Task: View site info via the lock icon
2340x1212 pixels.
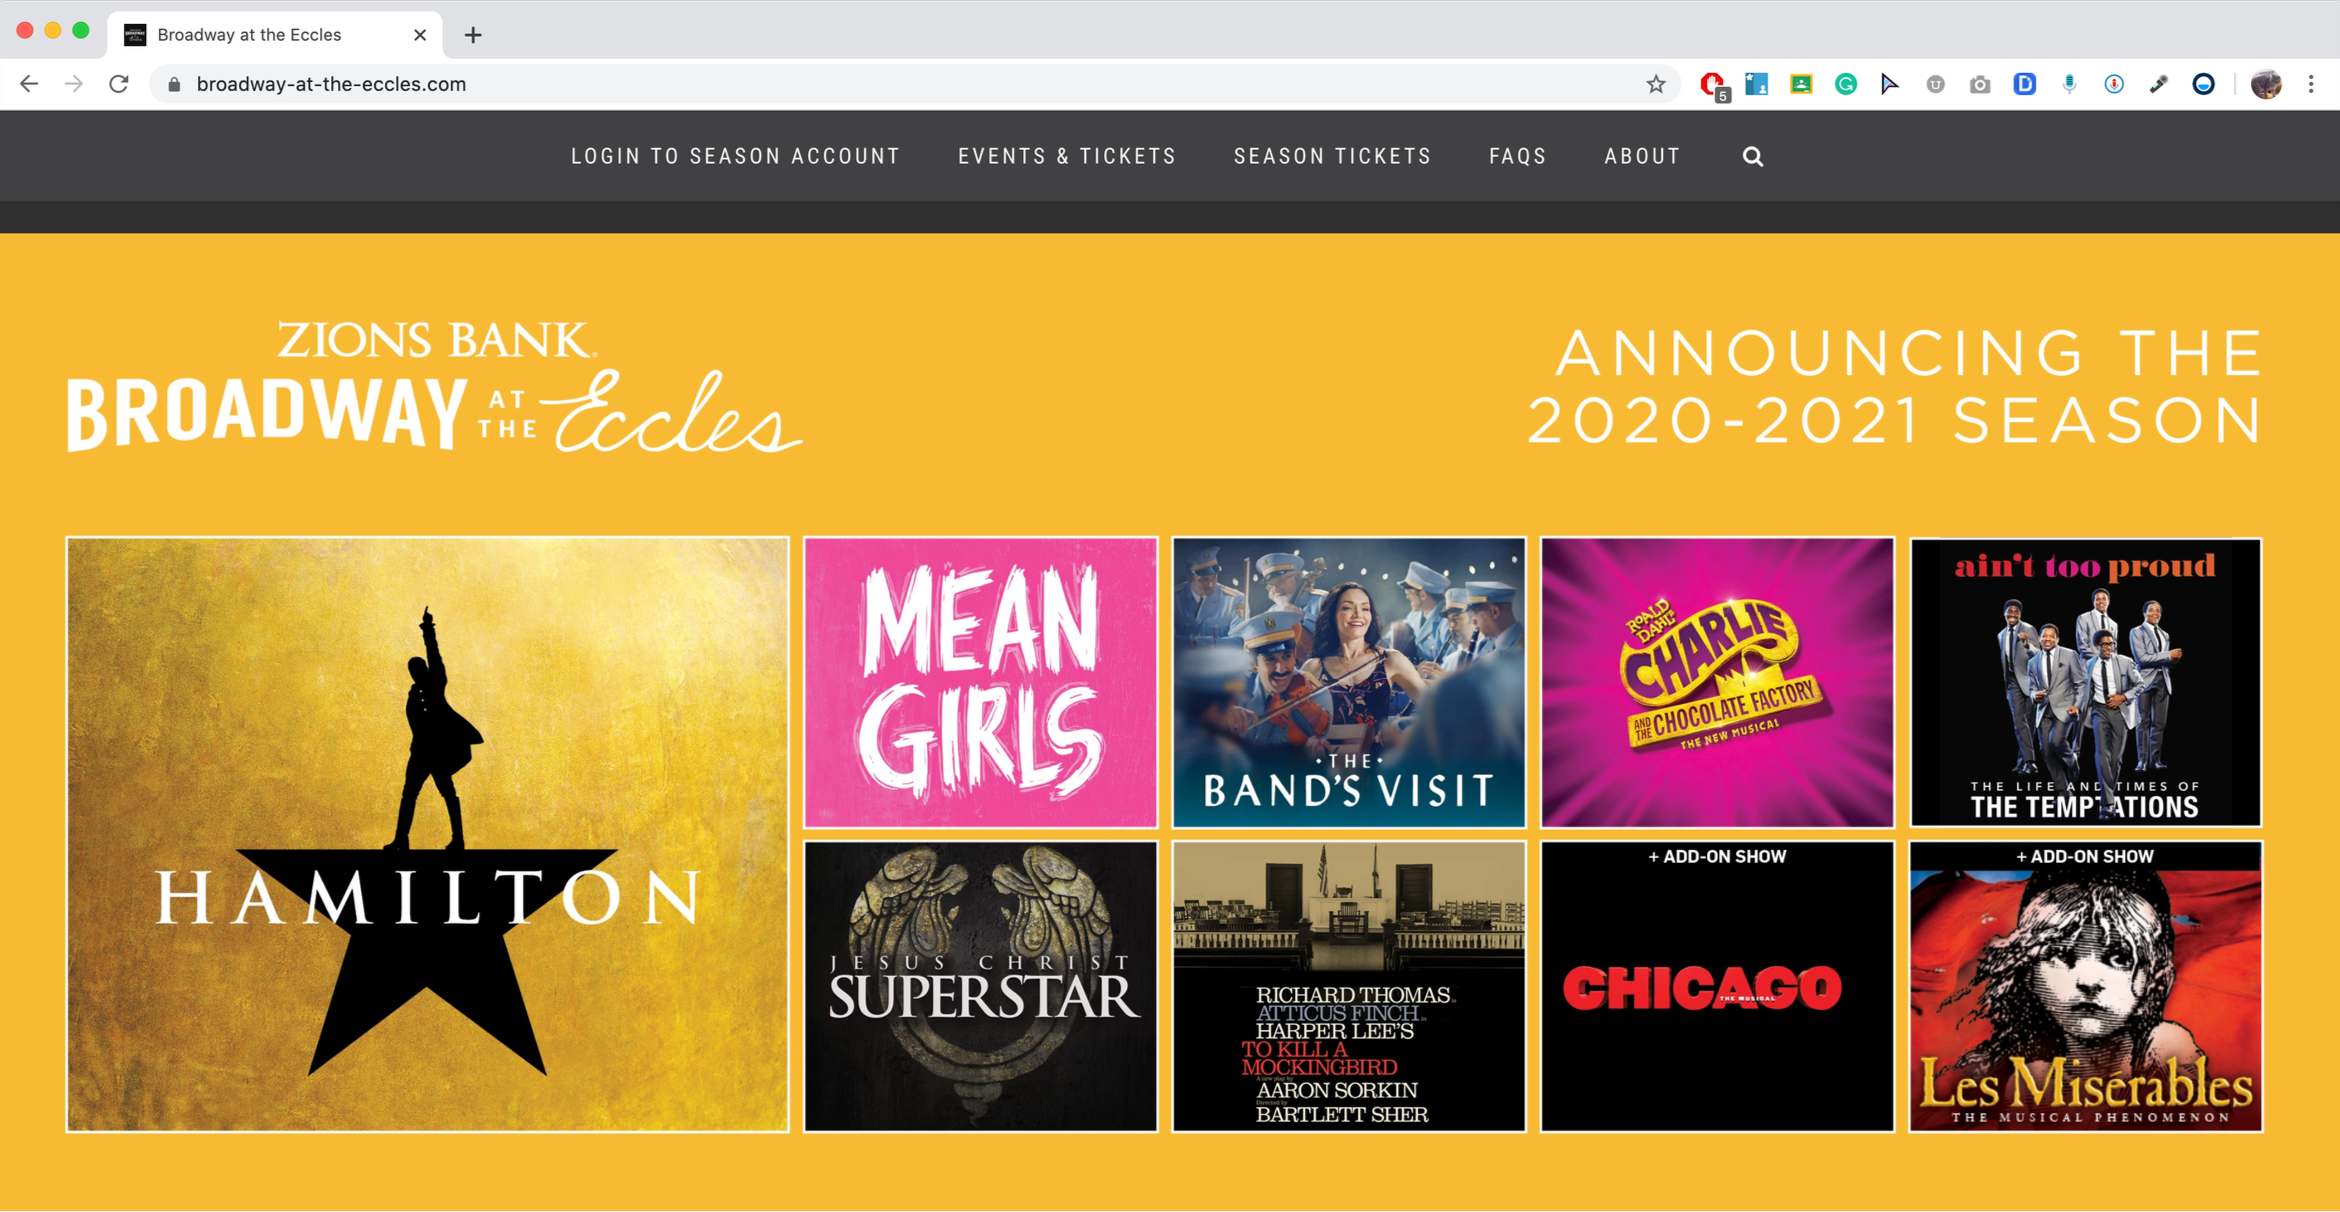Action: point(174,84)
